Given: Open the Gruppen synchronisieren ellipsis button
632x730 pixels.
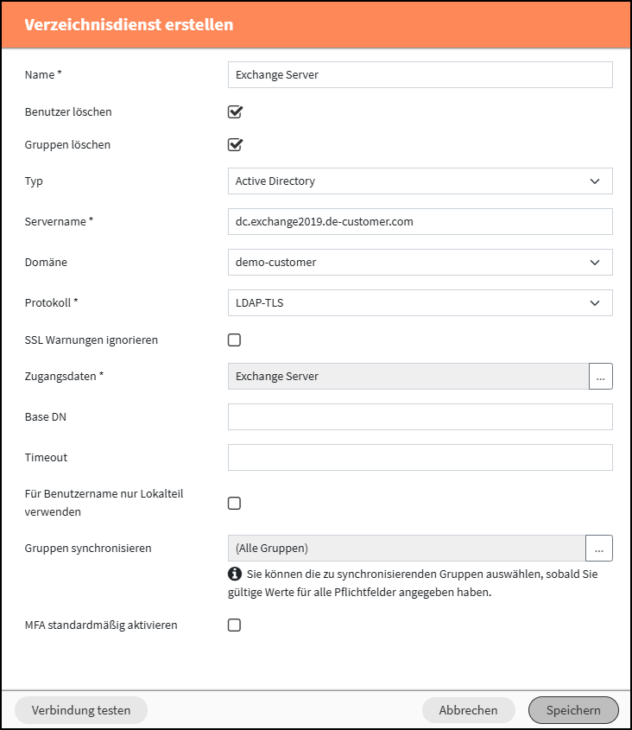Looking at the screenshot, I should [599, 548].
